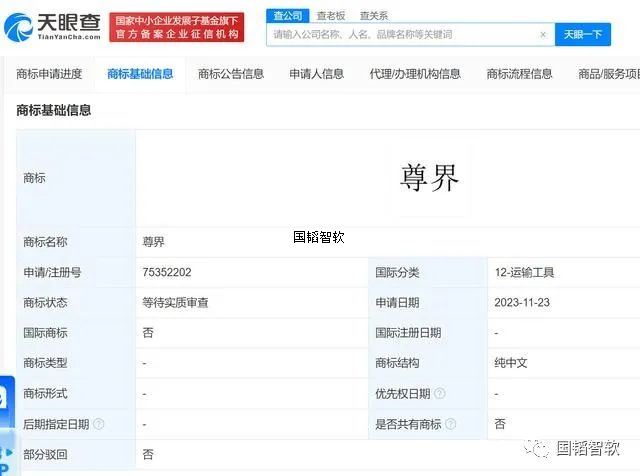
Task: Open the red official credit agency banner
Action: [x=177, y=27]
